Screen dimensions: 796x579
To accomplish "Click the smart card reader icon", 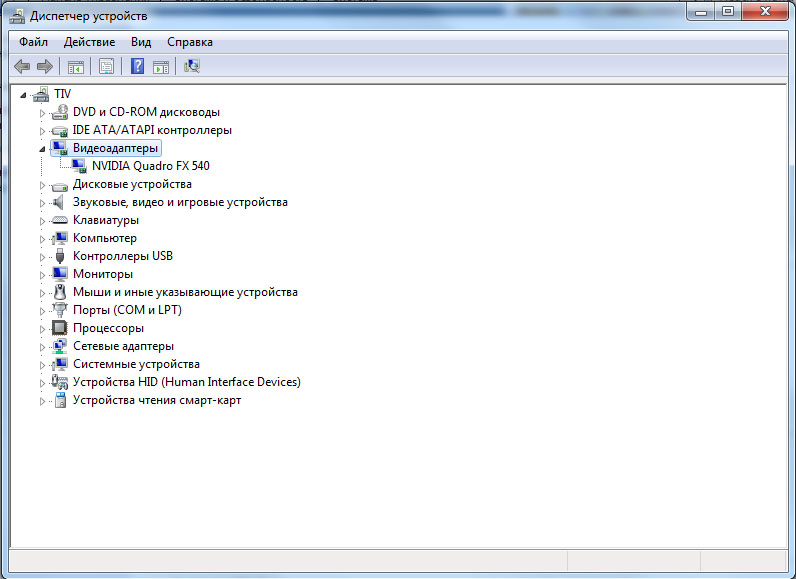I will point(60,400).
